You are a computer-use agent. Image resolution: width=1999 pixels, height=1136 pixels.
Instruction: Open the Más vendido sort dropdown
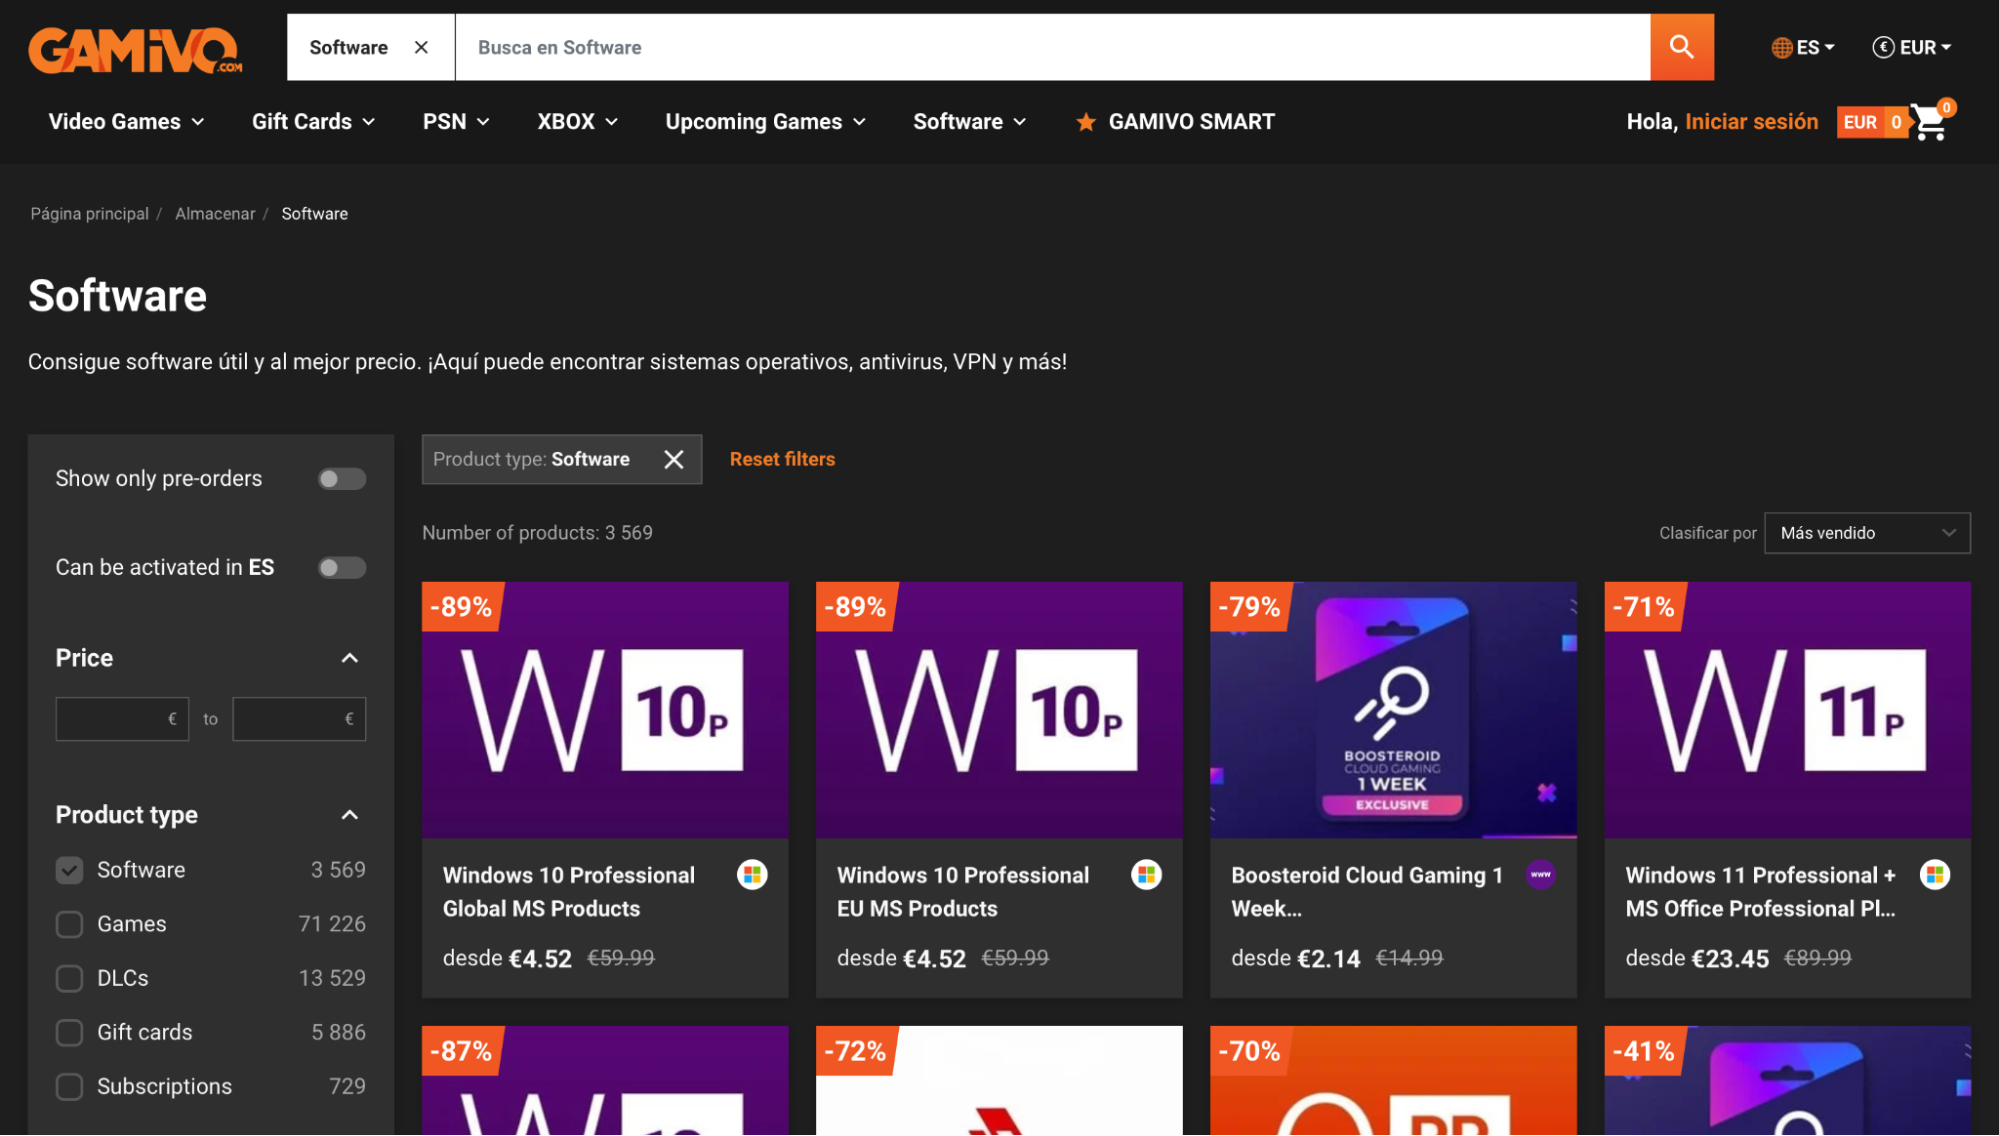pyautogui.click(x=1867, y=533)
